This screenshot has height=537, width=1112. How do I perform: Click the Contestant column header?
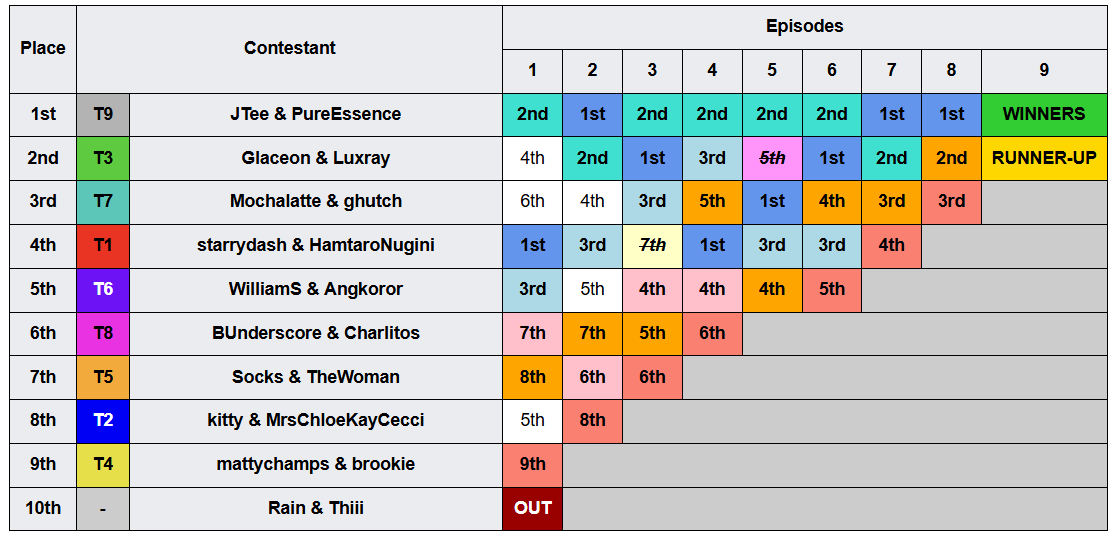pos(289,49)
